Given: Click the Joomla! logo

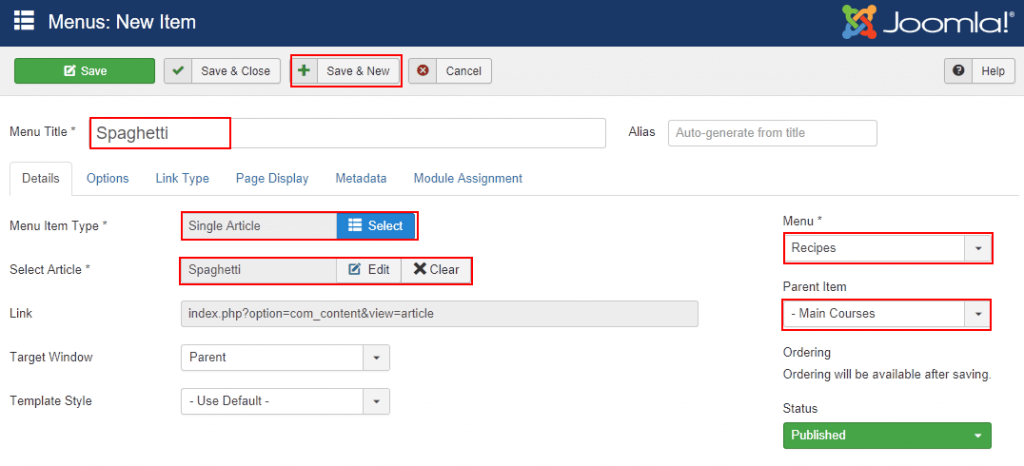Looking at the screenshot, I should (925, 23).
